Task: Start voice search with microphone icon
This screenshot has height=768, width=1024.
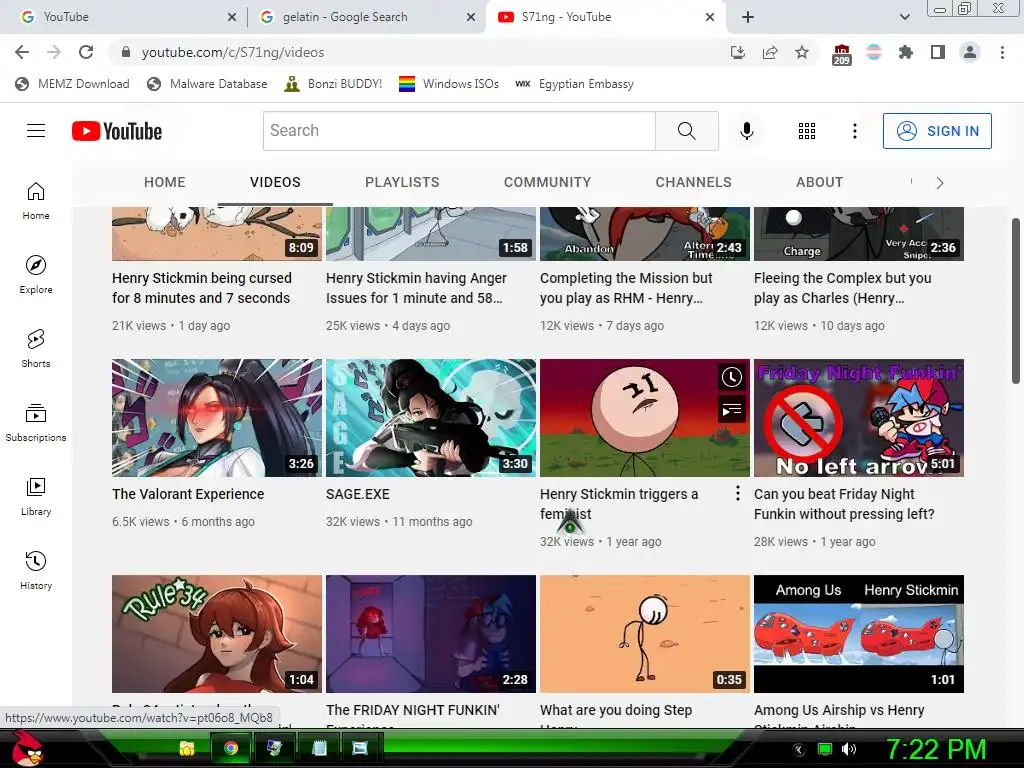Action: (746, 131)
